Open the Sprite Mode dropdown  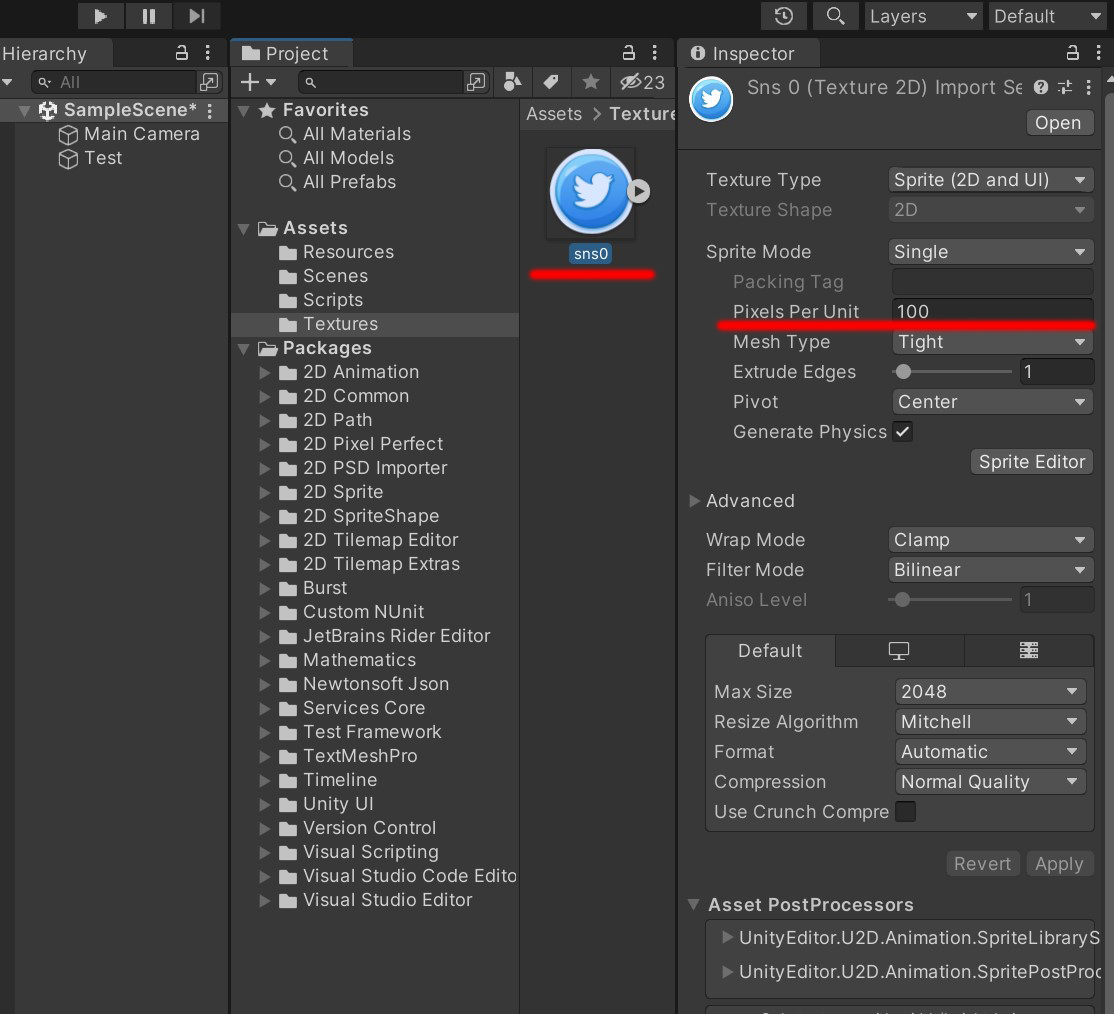[990, 252]
